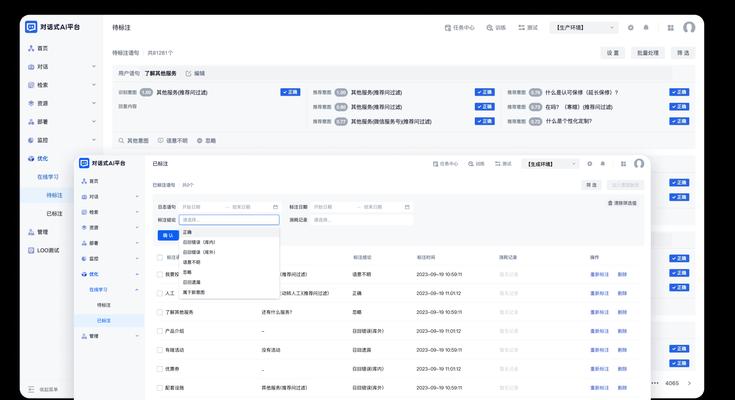The height and width of the screenshot is (400, 735).
Task: Click the 部署 sidebar icon in the back window
Action: [x=31, y=121]
